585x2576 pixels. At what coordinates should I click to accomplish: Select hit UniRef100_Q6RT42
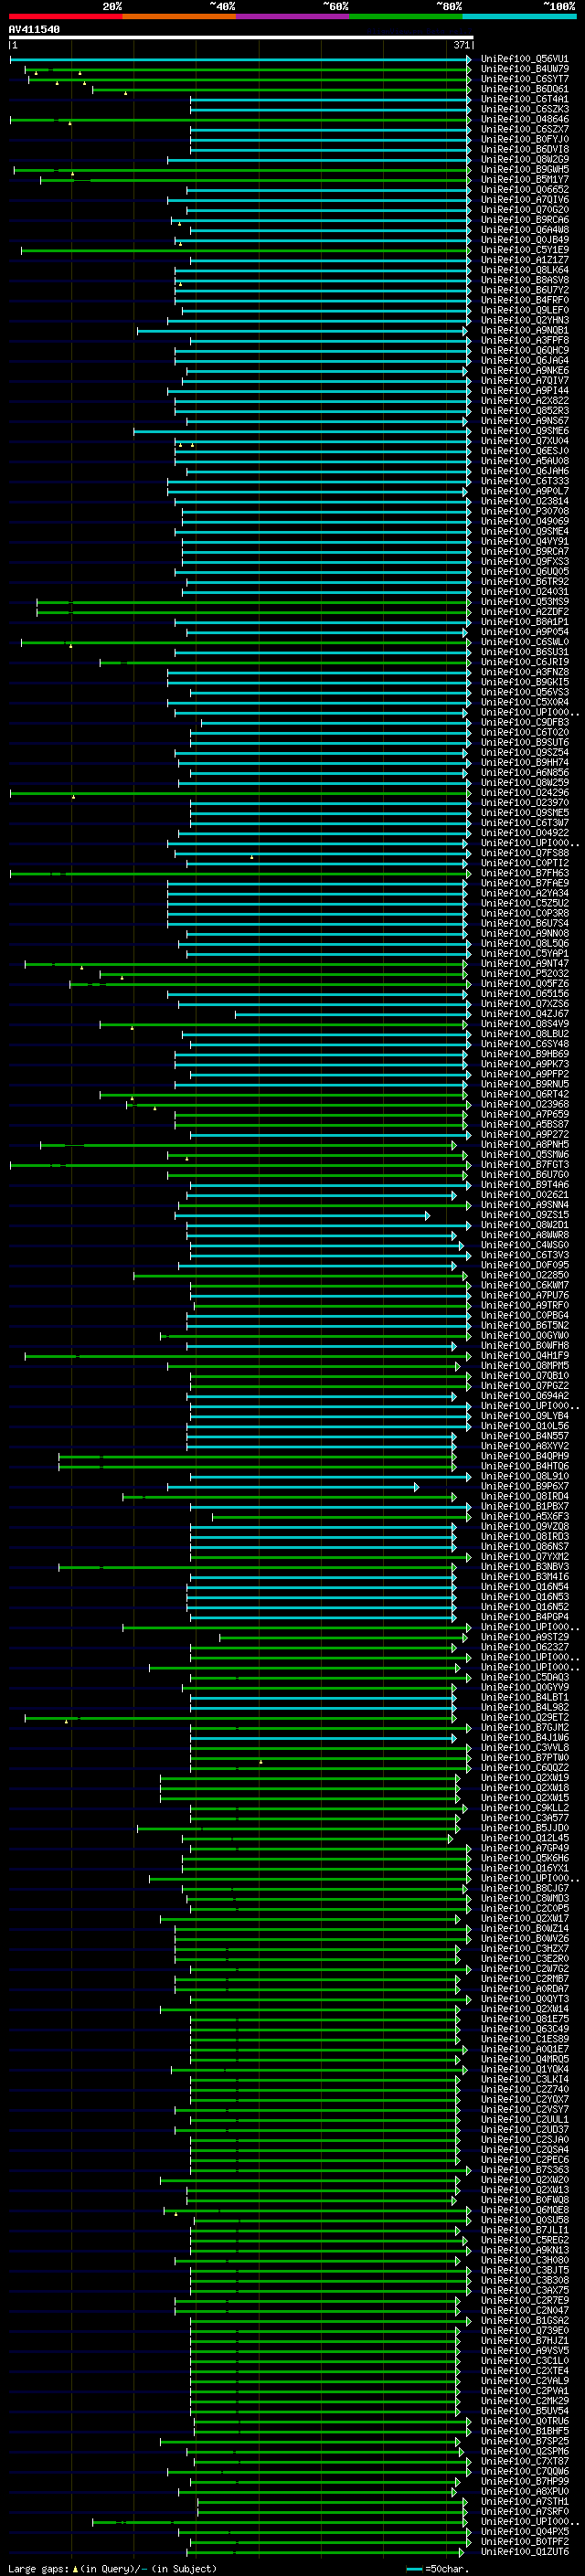(525, 1095)
